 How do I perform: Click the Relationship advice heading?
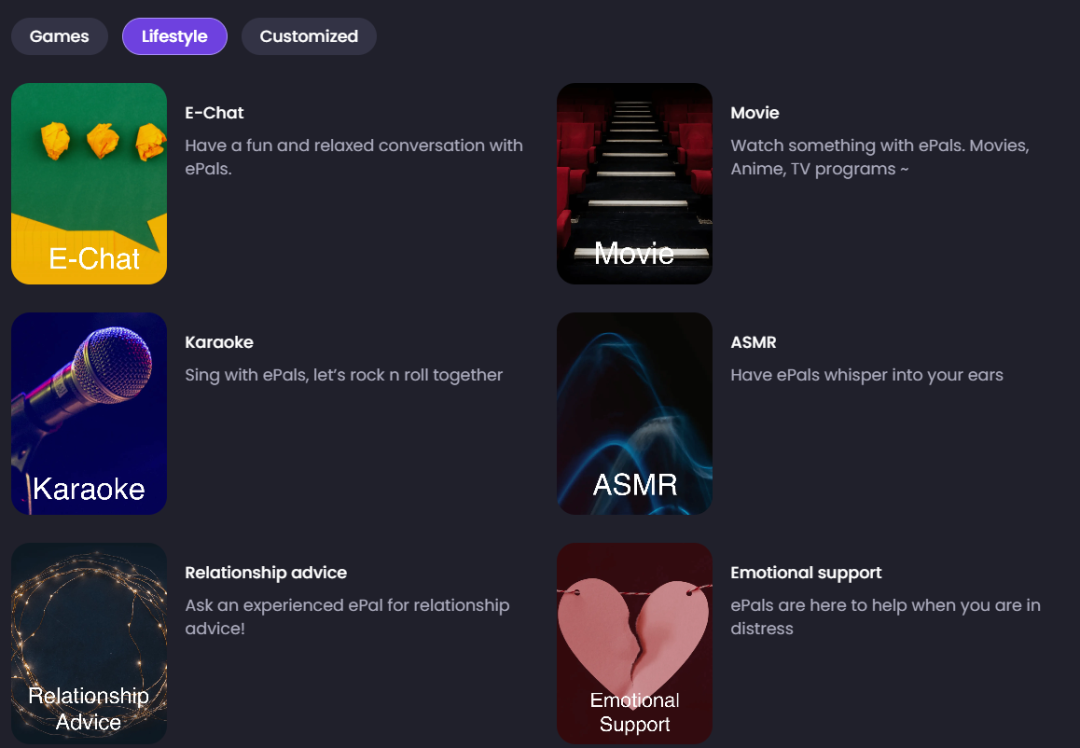pyautogui.click(x=266, y=572)
